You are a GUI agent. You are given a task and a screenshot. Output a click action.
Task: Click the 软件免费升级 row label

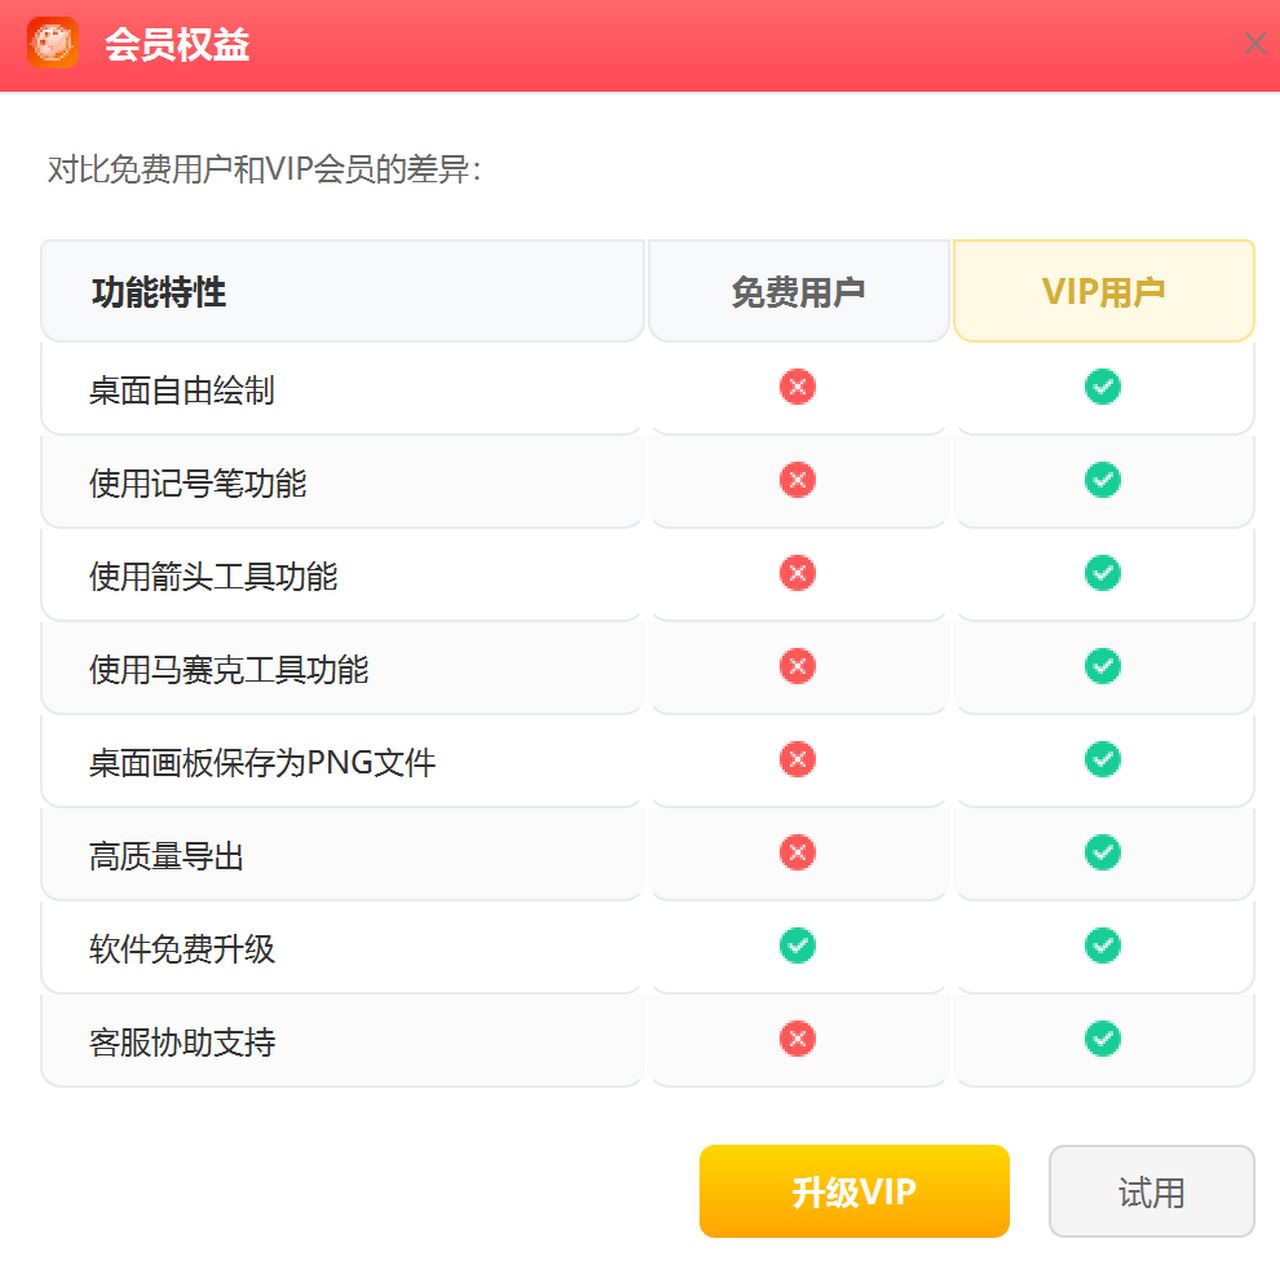181,949
